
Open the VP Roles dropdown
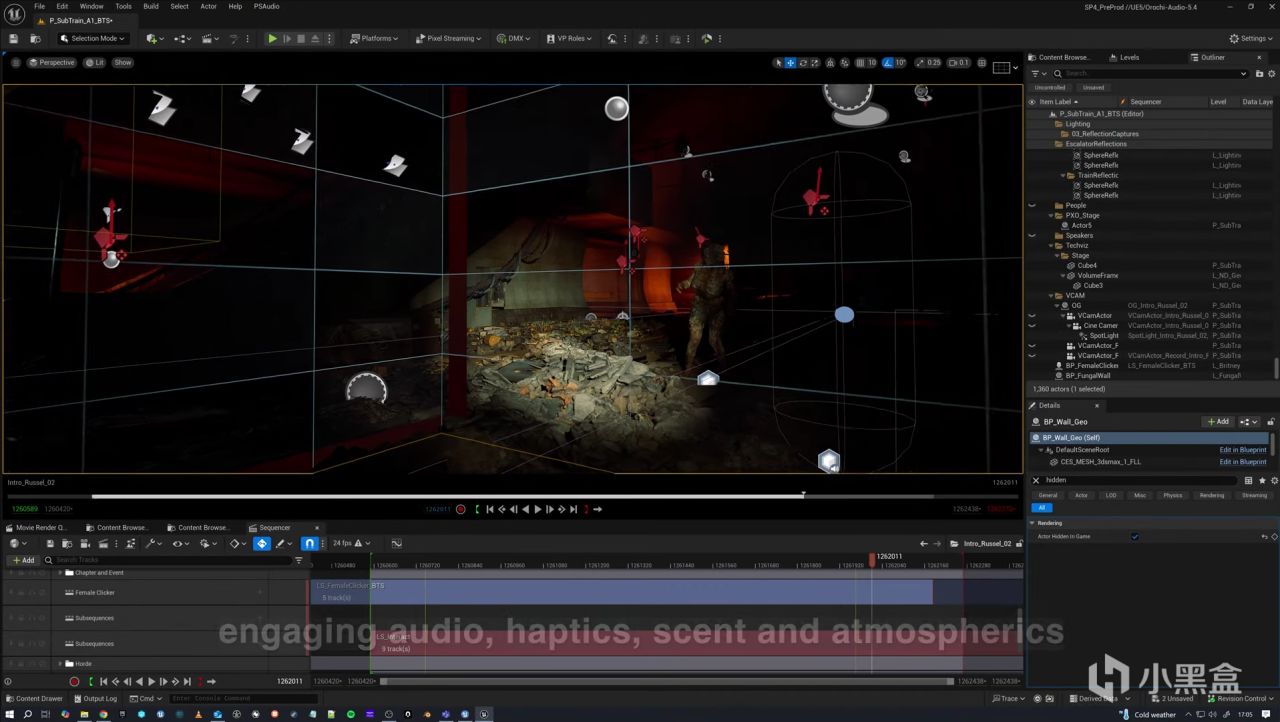[569, 38]
